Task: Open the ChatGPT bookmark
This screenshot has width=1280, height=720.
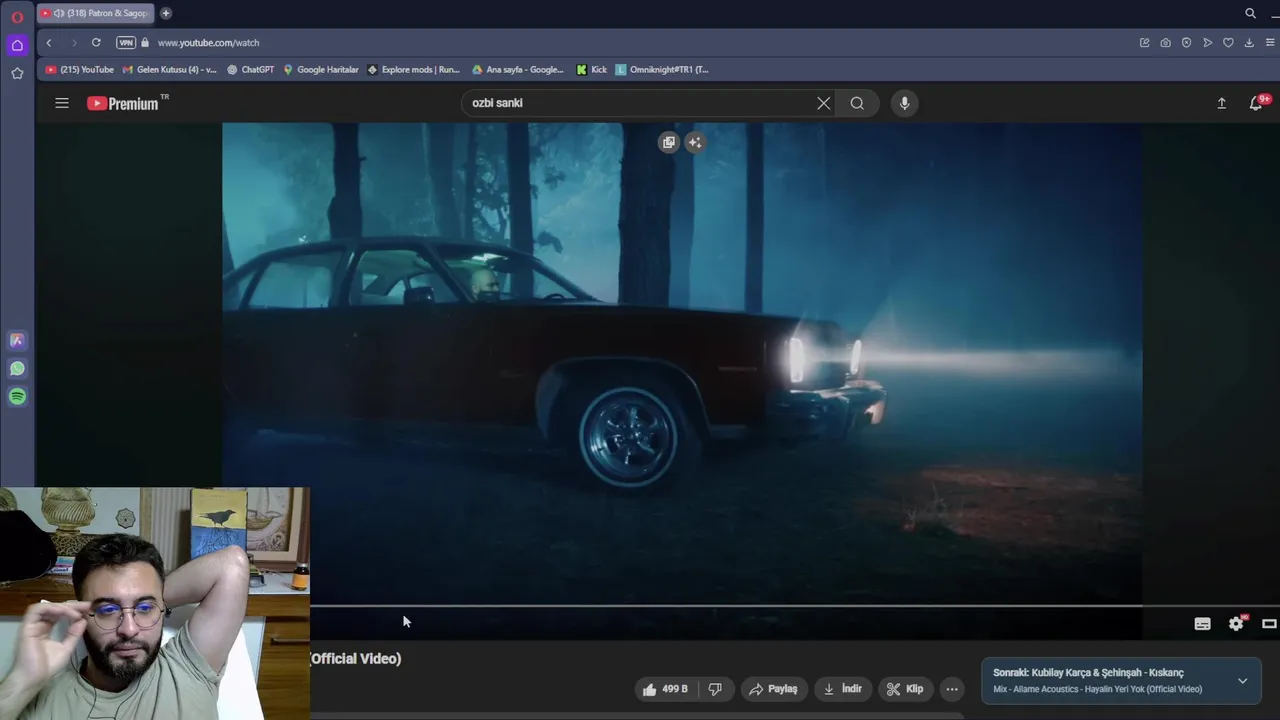Action: (x=250, y=70)
